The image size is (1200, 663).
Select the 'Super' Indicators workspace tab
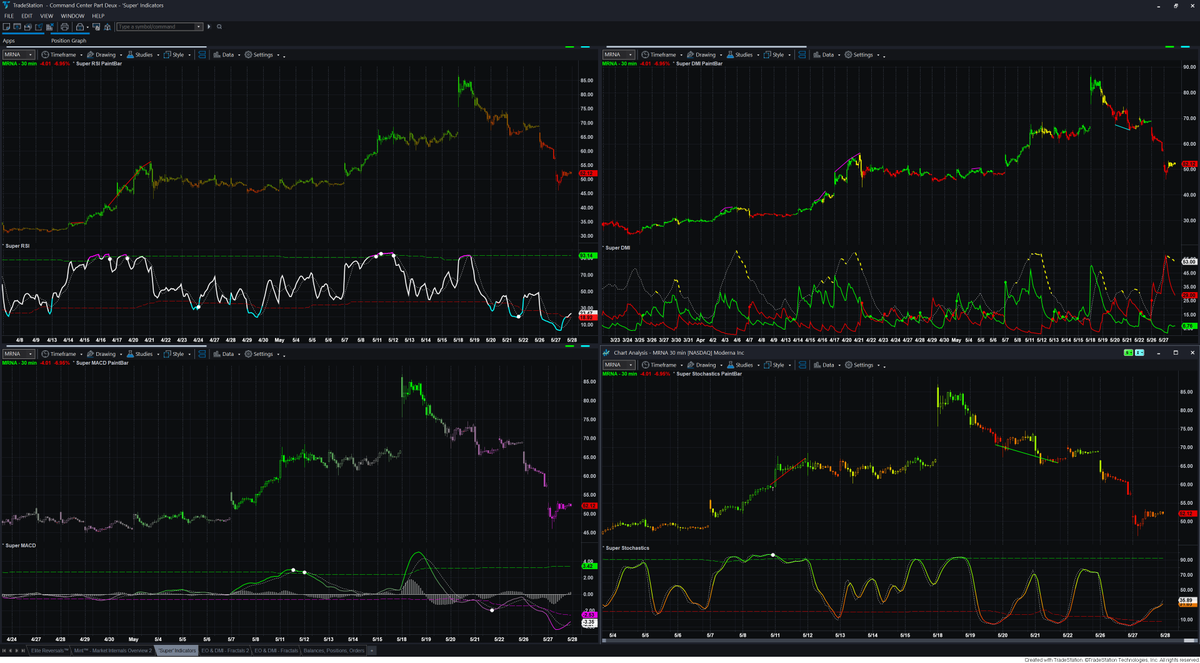pos(177,651)
